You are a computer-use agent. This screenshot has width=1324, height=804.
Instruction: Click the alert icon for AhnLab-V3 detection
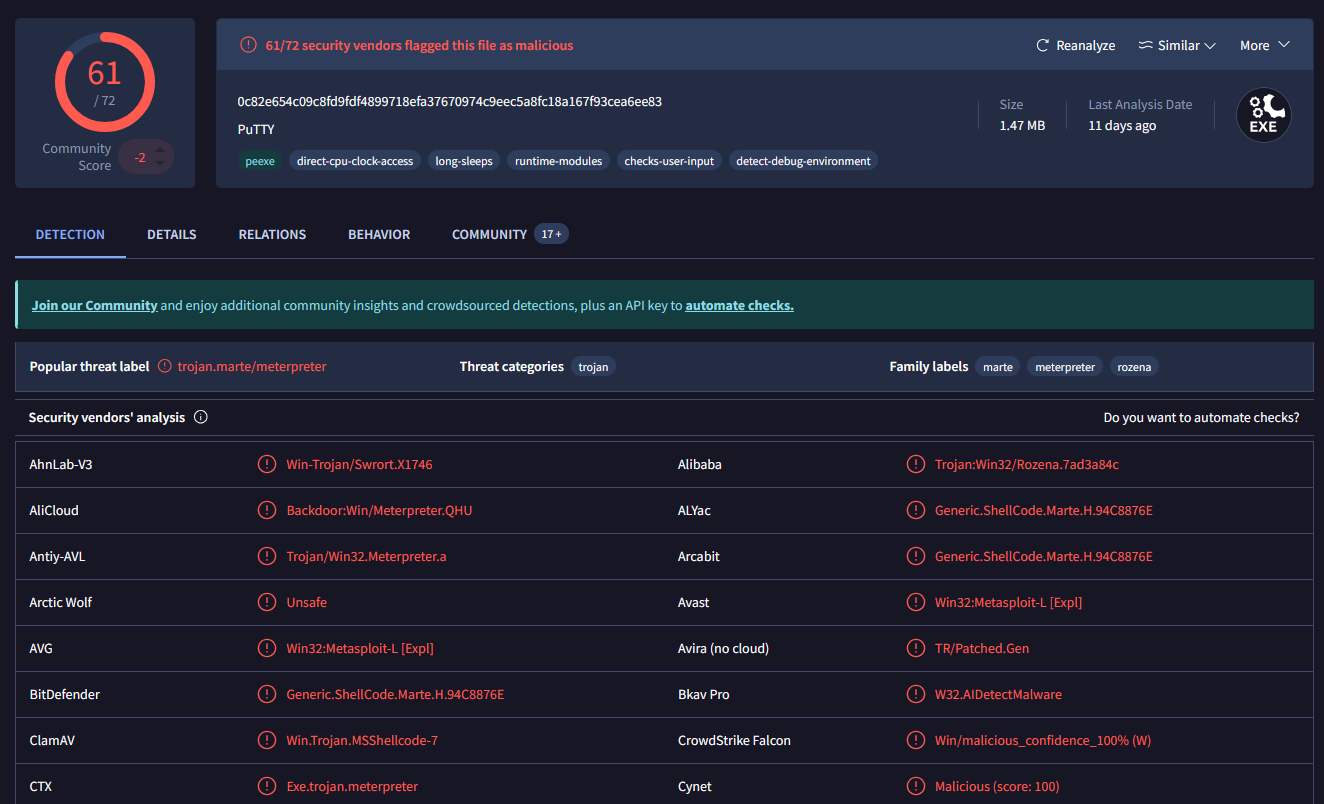[x=267, y=464]
